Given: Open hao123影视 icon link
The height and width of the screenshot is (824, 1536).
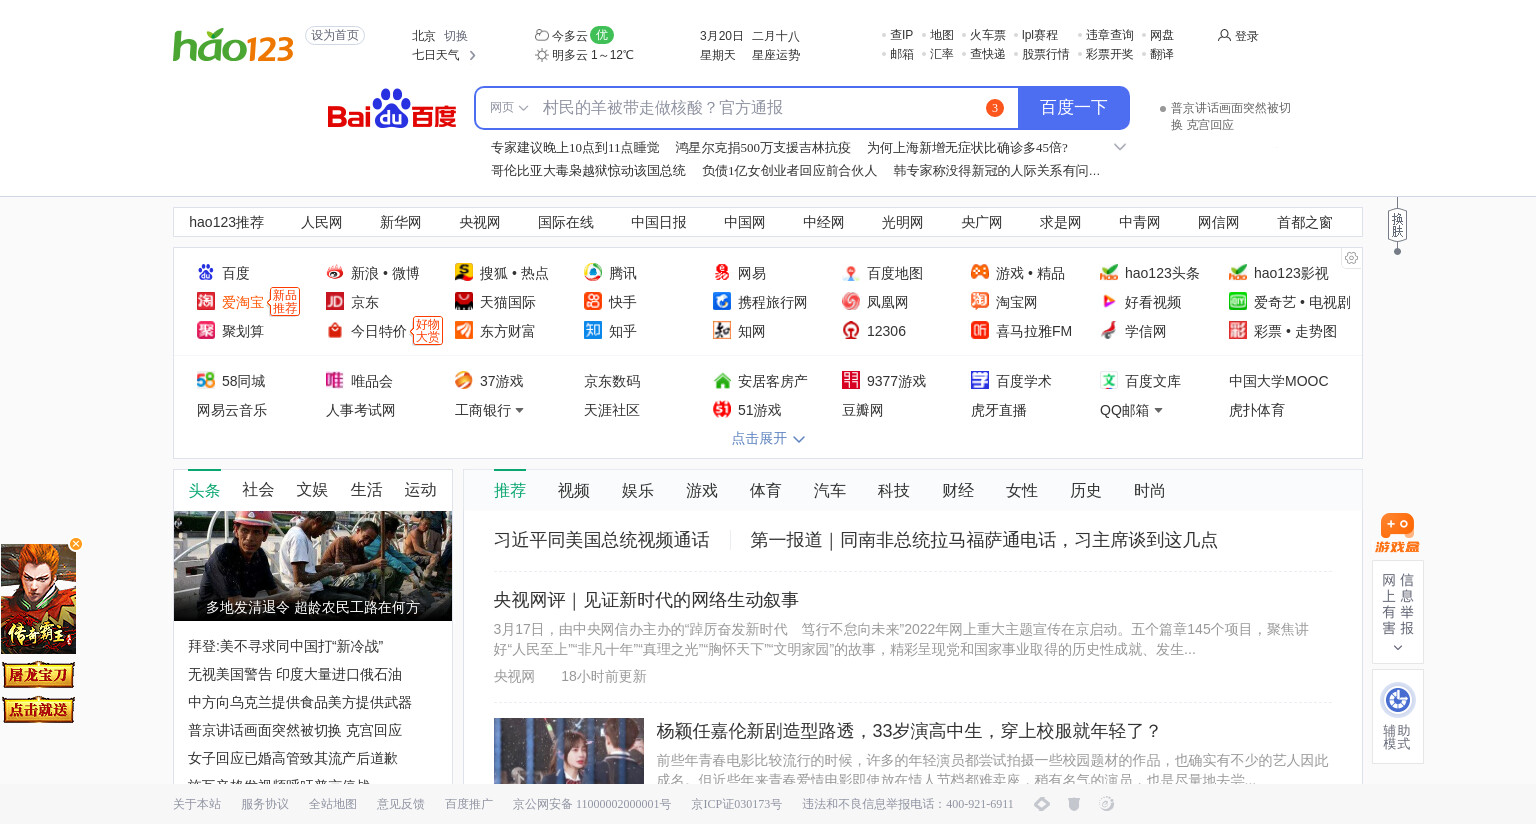Looking at the screenshot, I should tap(1238, 272).
